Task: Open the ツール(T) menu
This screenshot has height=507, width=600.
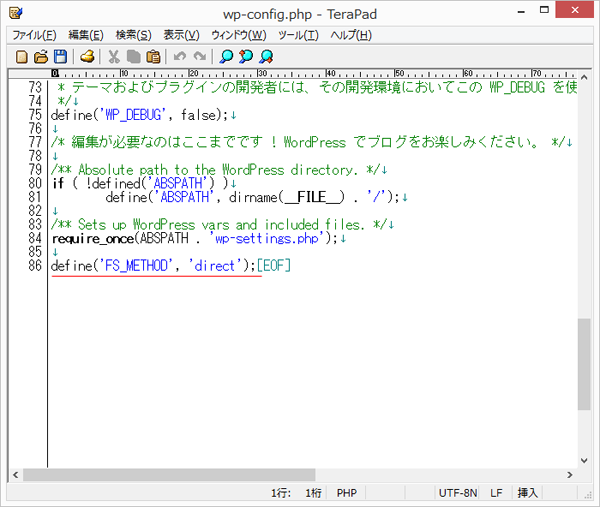Action: [x=298, y=35]
